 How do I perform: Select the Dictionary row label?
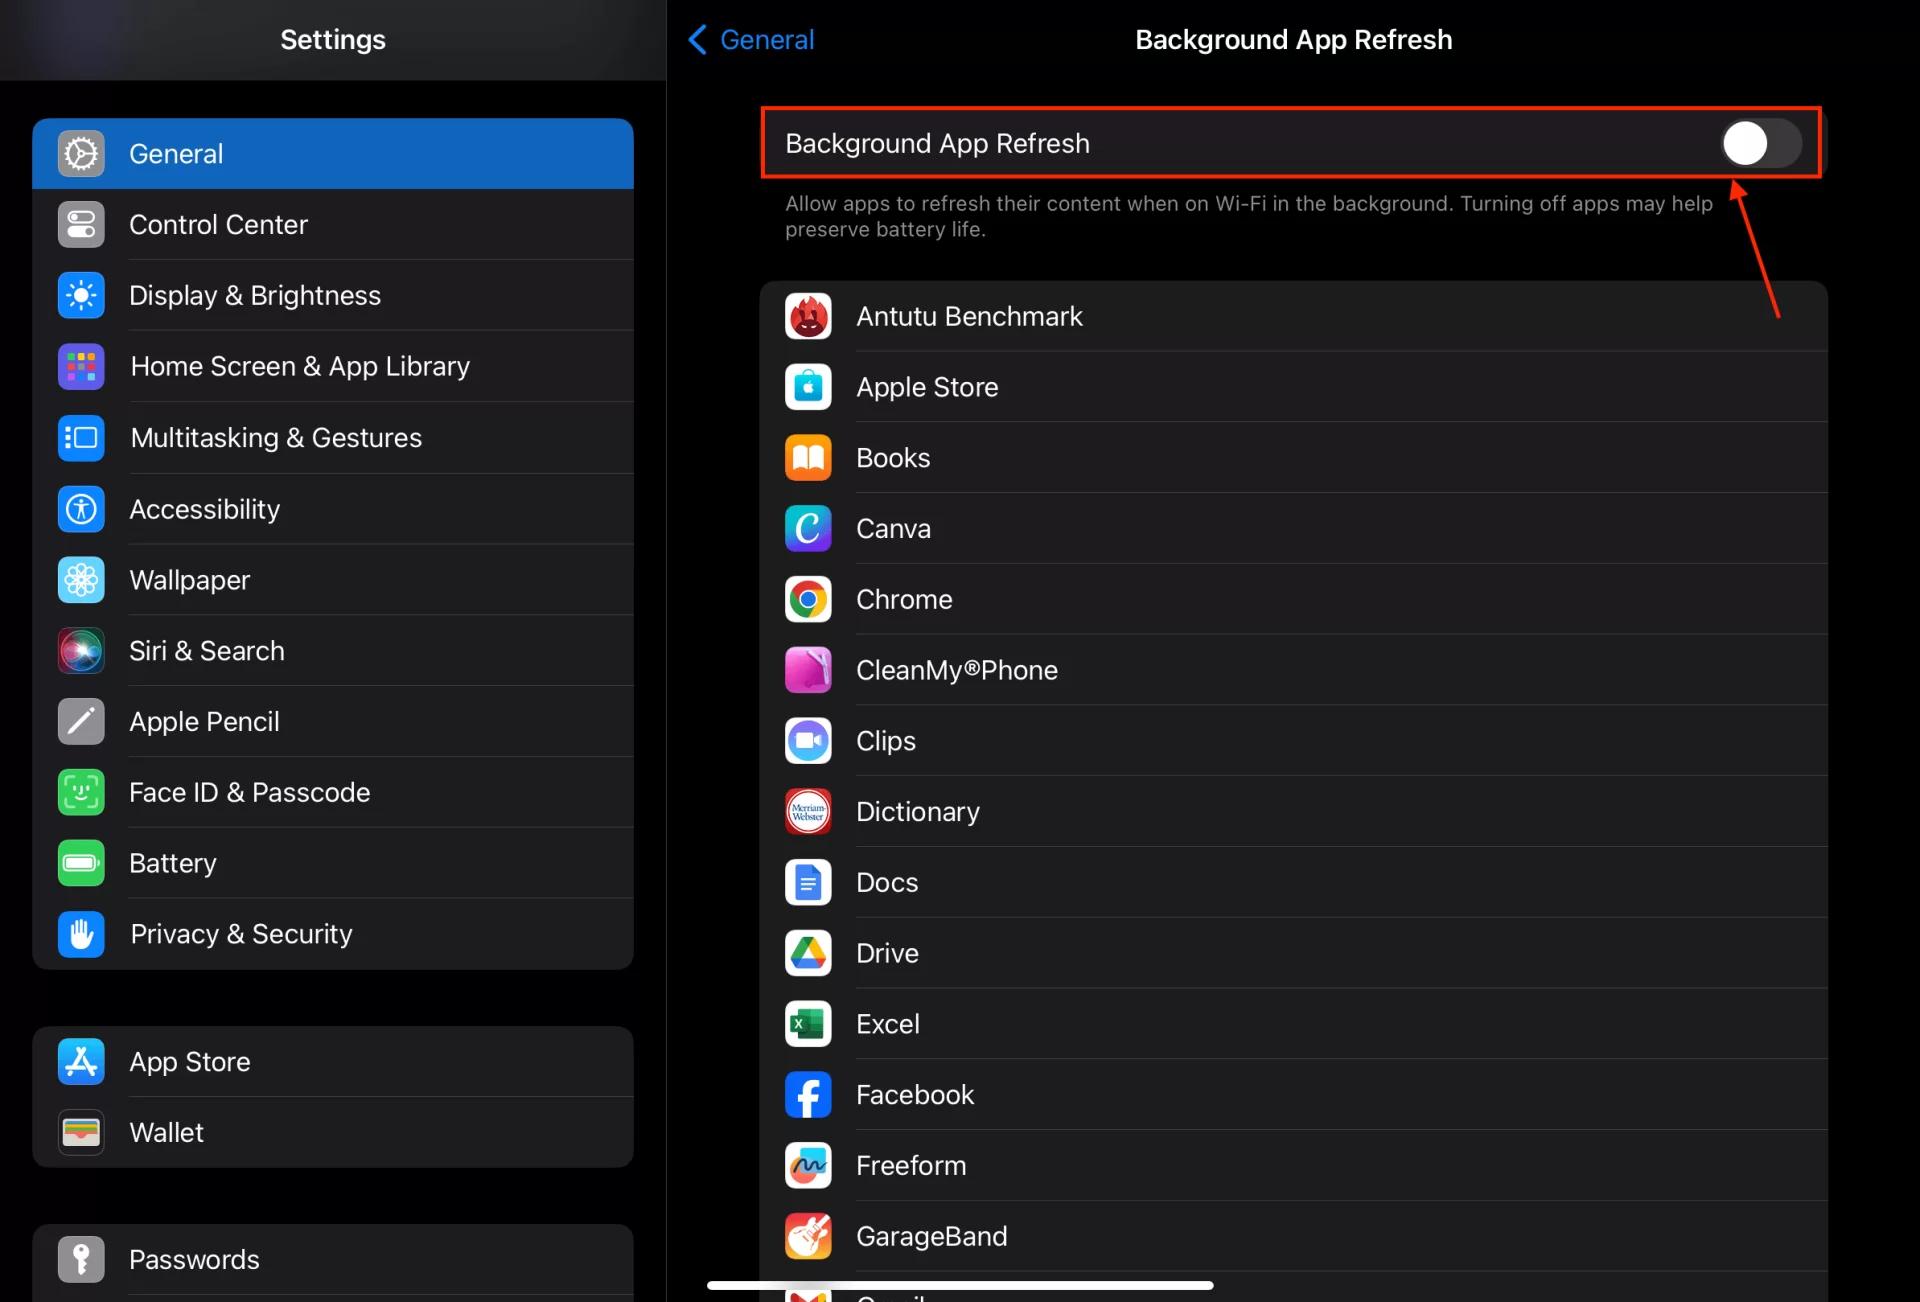[918, 813]
